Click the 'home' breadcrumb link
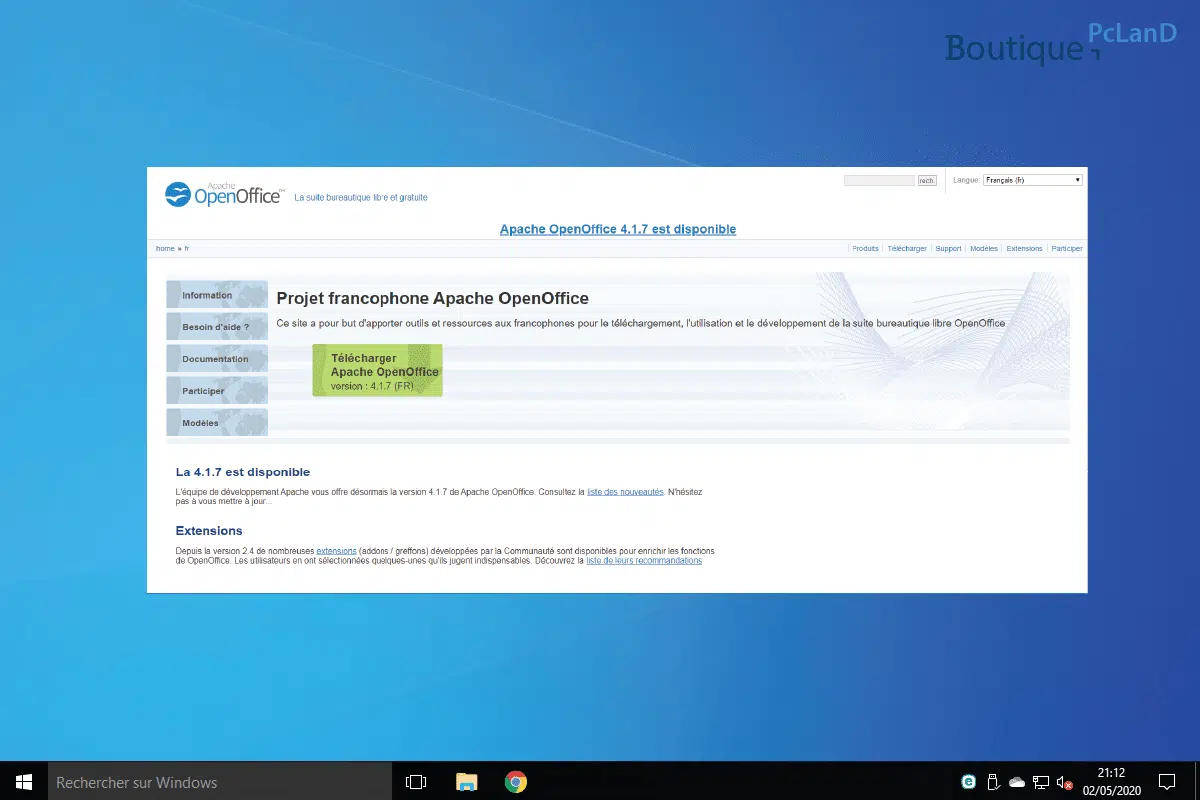 point(165,248)
